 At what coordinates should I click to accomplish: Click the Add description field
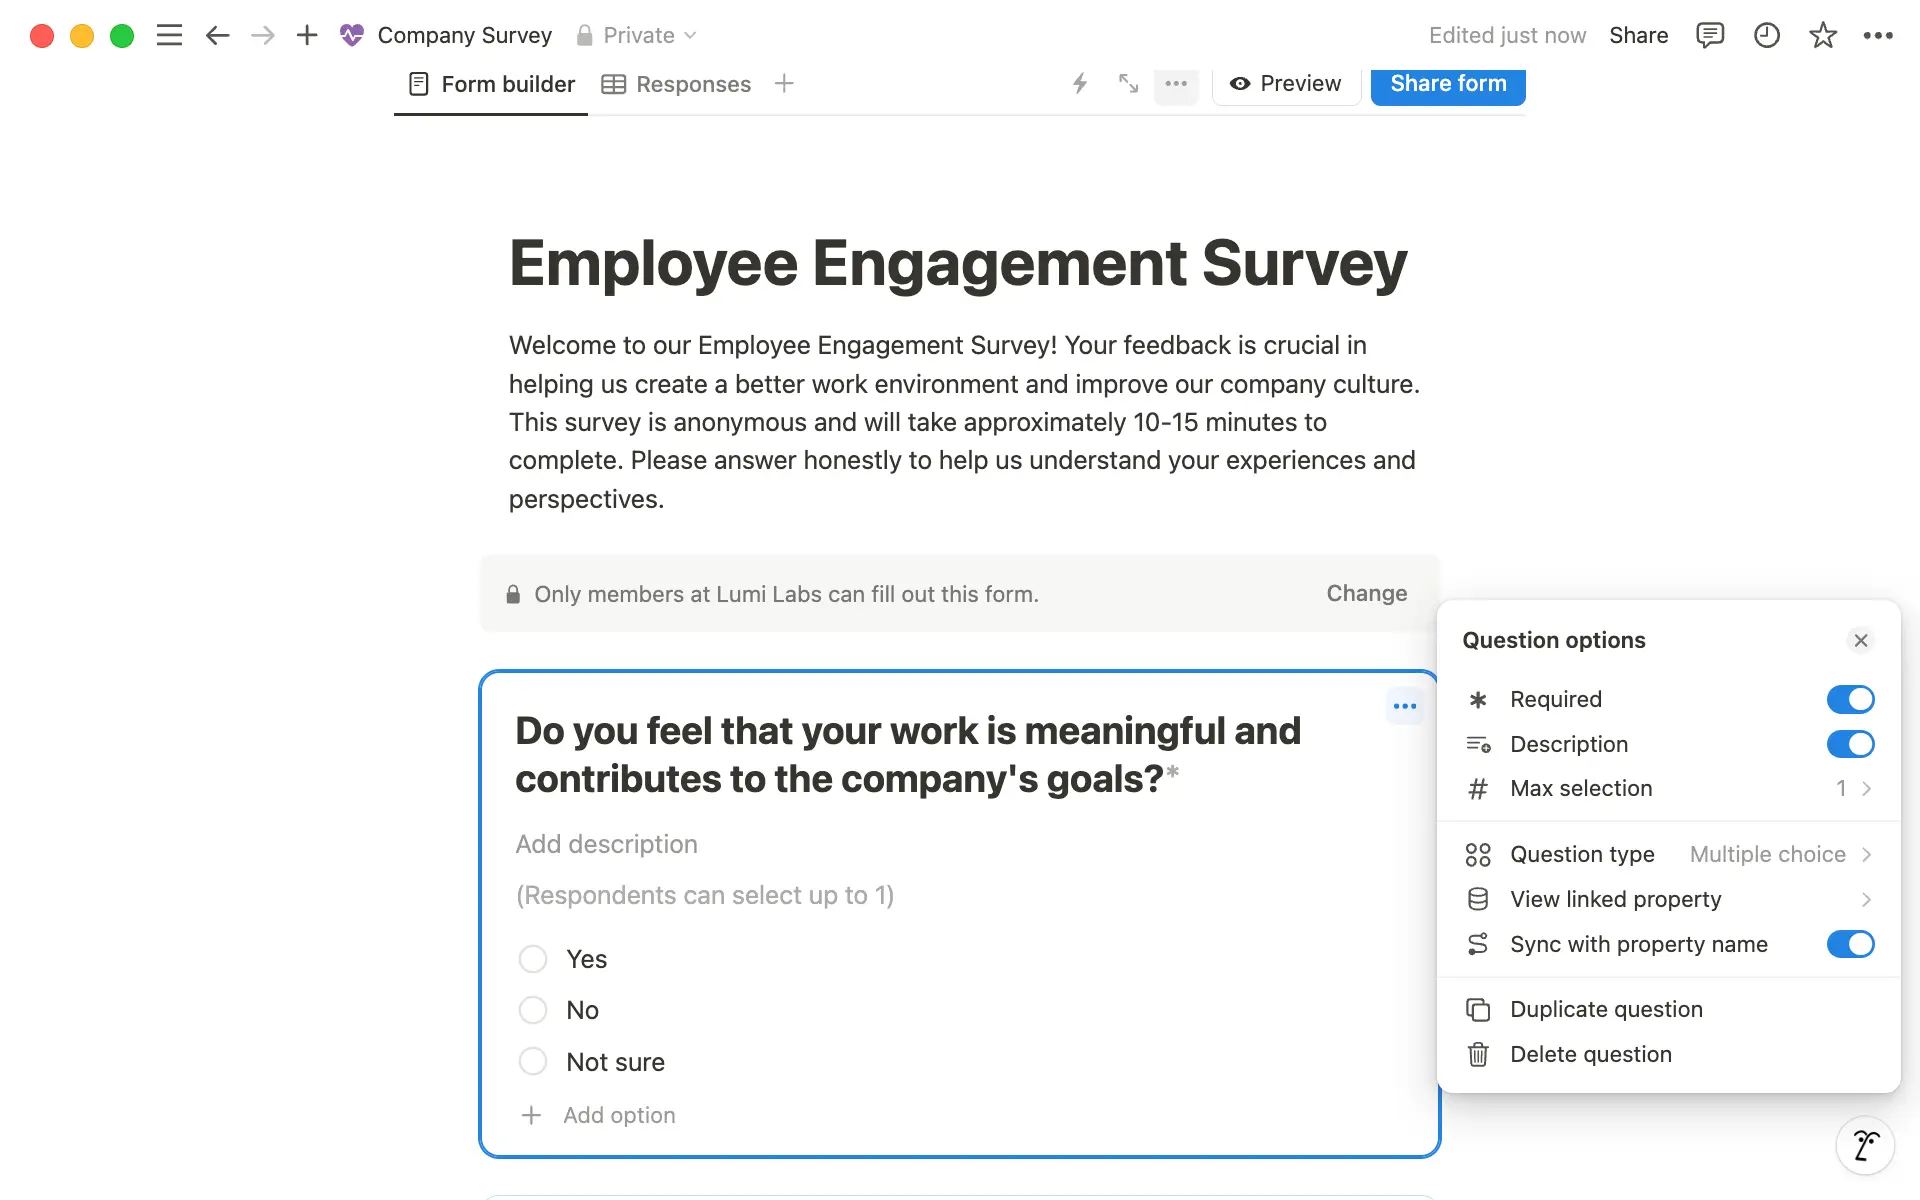pos(606,843)
